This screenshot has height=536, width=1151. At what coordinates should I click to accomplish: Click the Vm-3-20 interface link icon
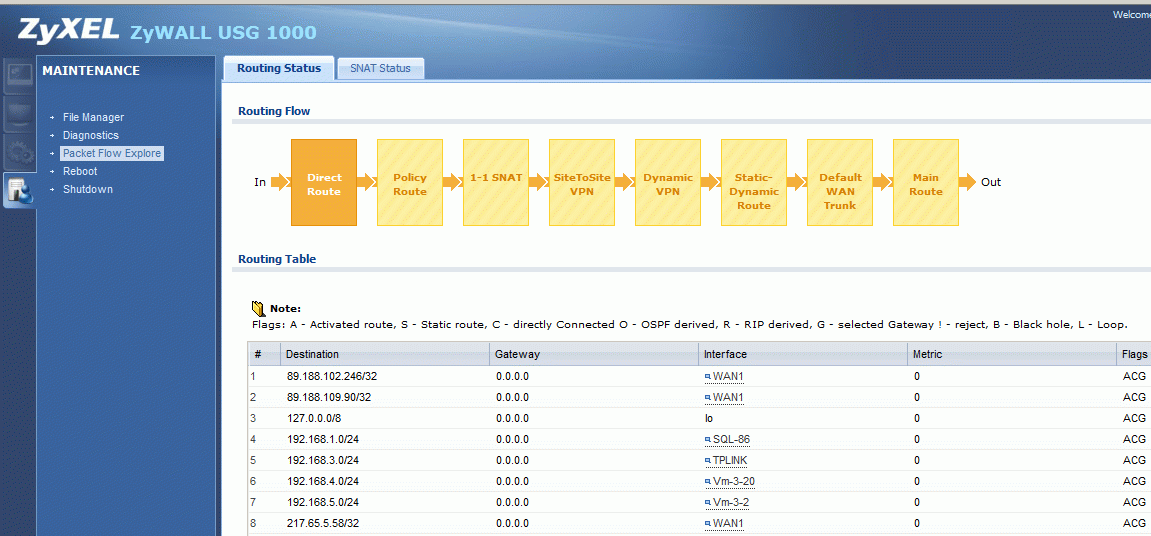coord(708,482)
